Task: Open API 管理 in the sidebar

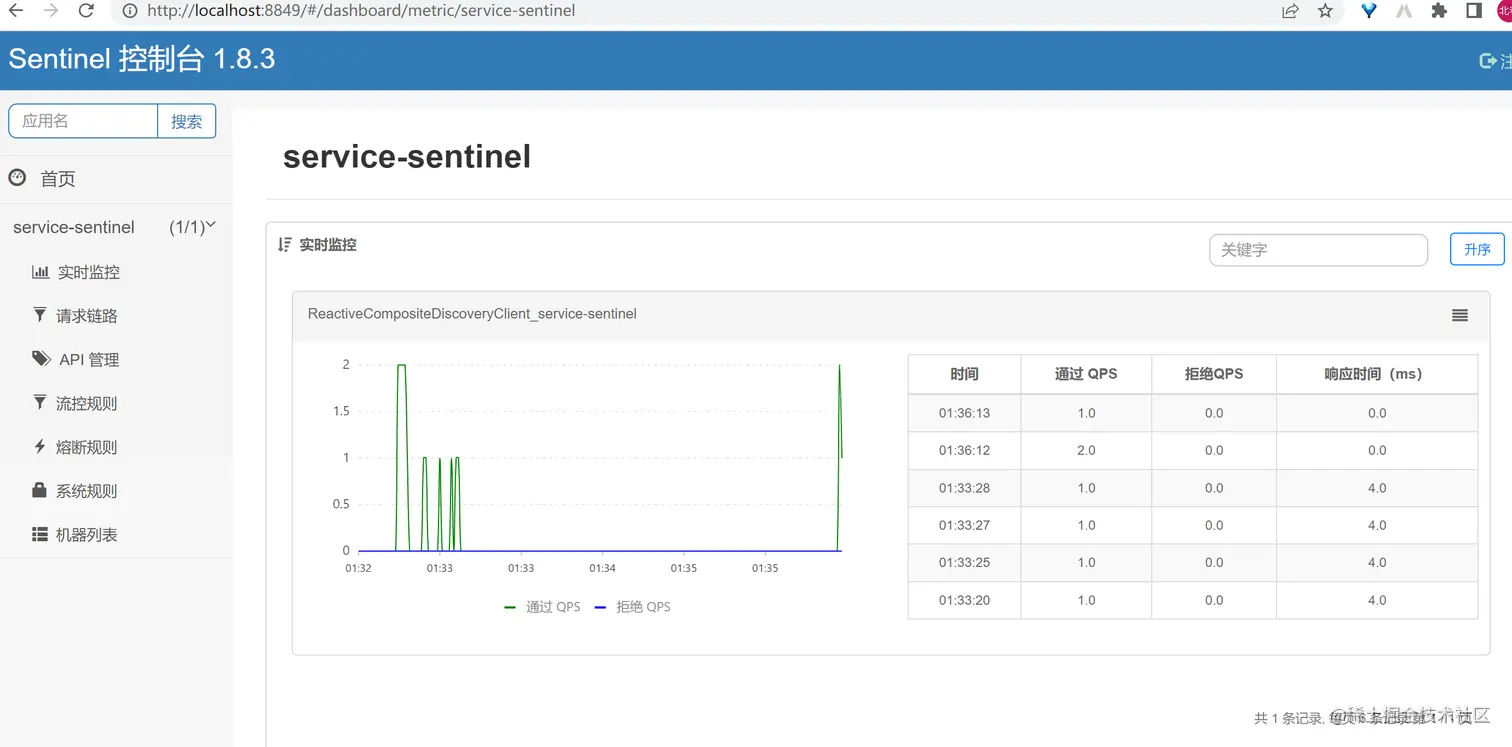Action: 89,360
